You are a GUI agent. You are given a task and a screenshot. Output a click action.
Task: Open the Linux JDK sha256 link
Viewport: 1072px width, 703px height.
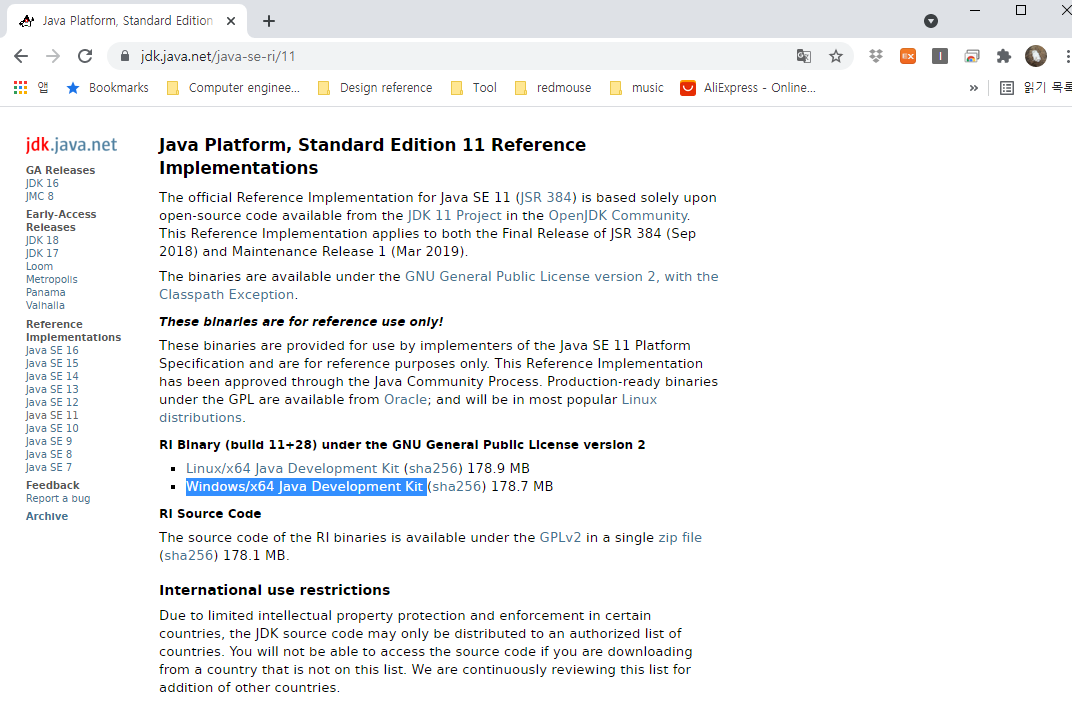(x=433, y=468)
